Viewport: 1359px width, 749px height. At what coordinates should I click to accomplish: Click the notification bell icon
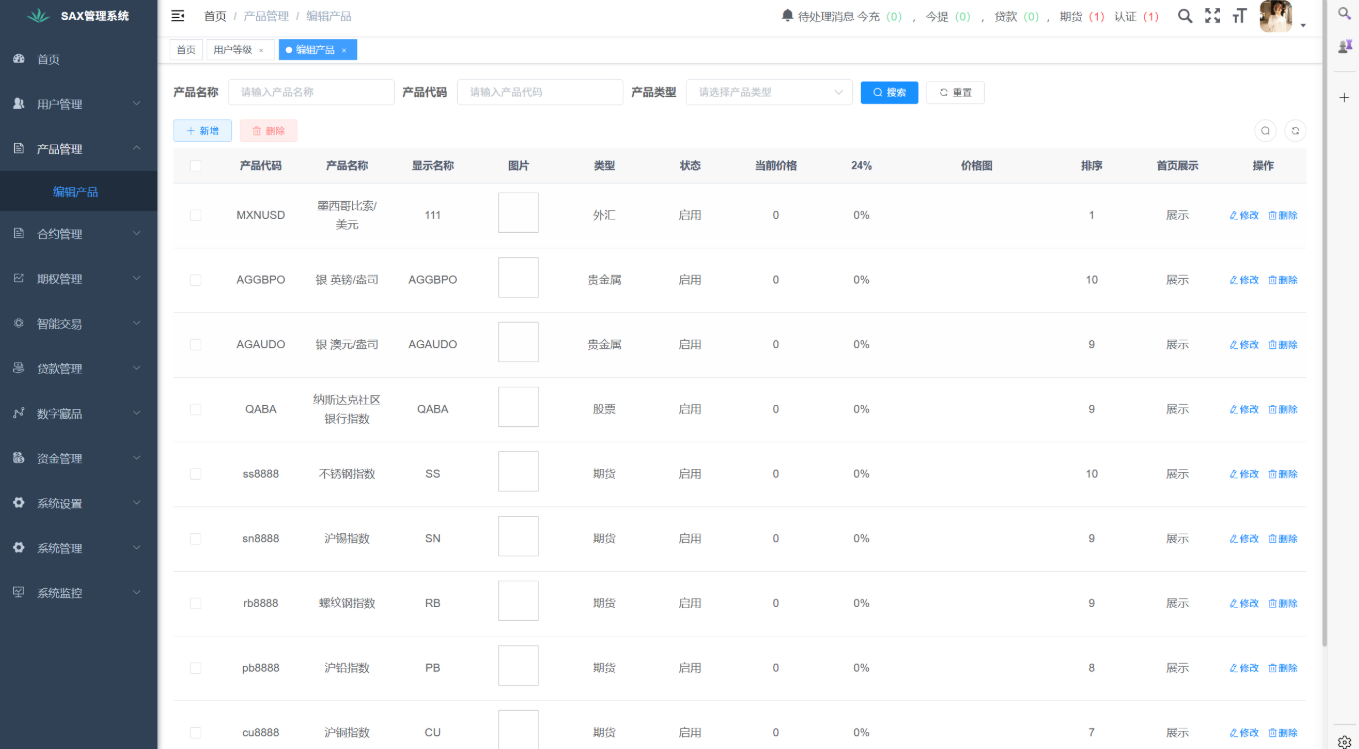pyautogui.click(x=787, y=16)
